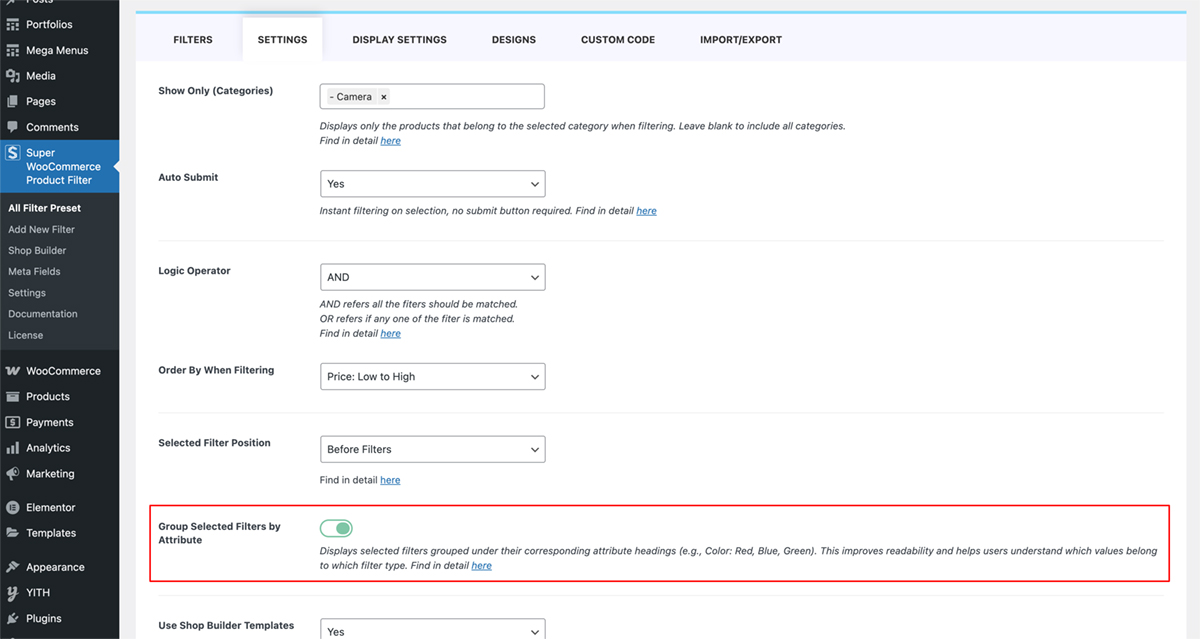The height and width of the screenshot is (639, 1200).
Task: Open the Products menu label
Action: tap(48, 397)
